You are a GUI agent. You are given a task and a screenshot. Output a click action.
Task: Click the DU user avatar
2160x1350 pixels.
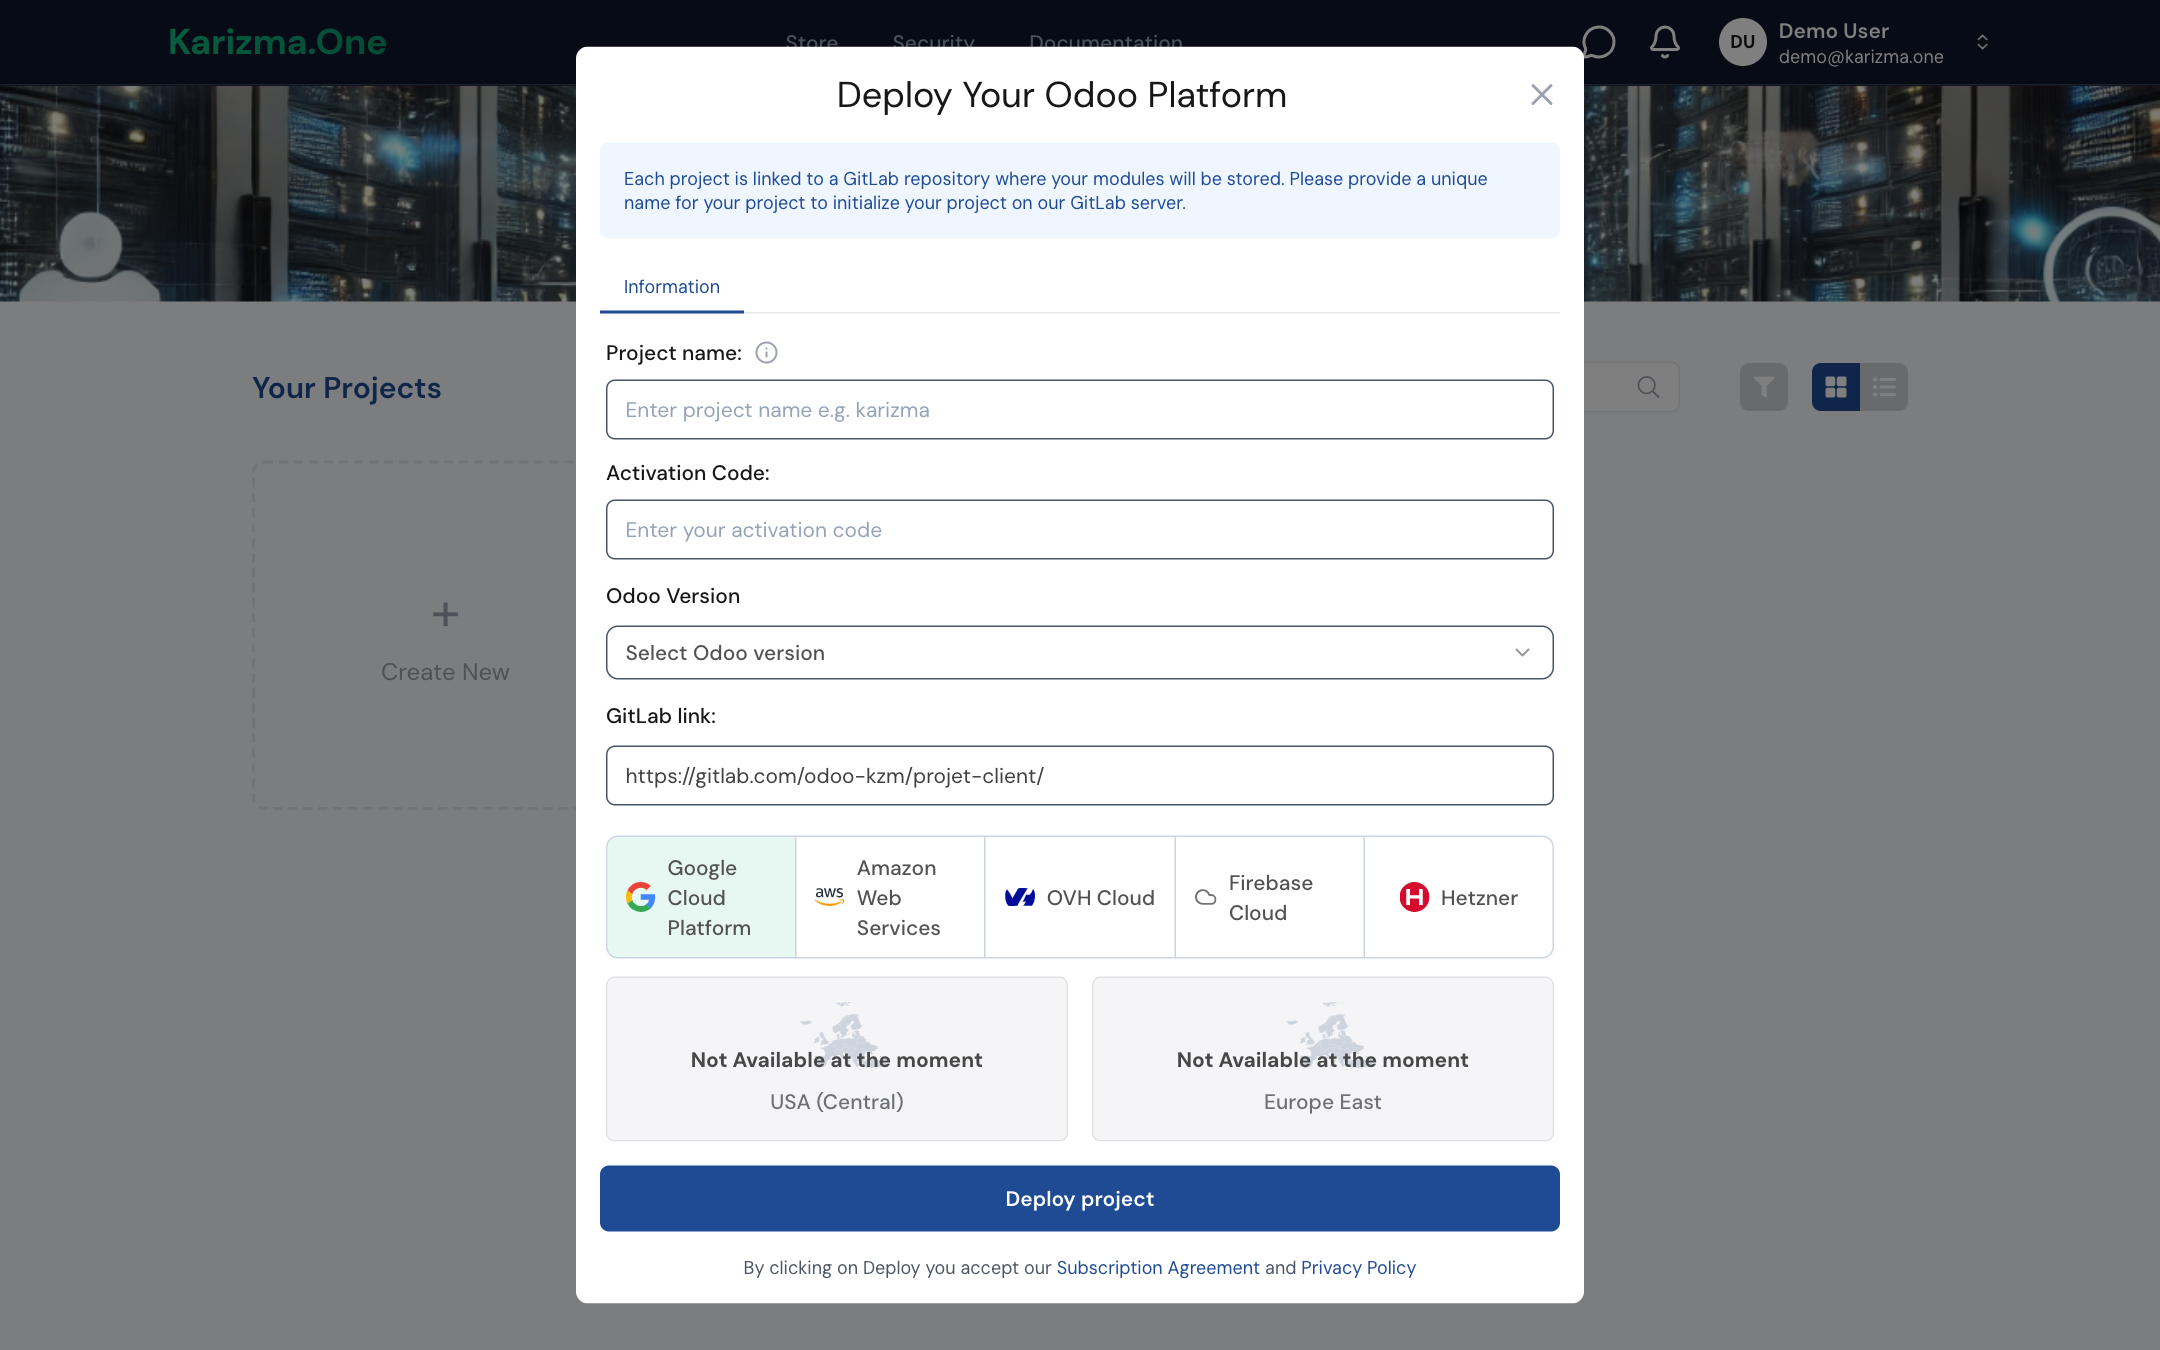[x=1742, y=42]
